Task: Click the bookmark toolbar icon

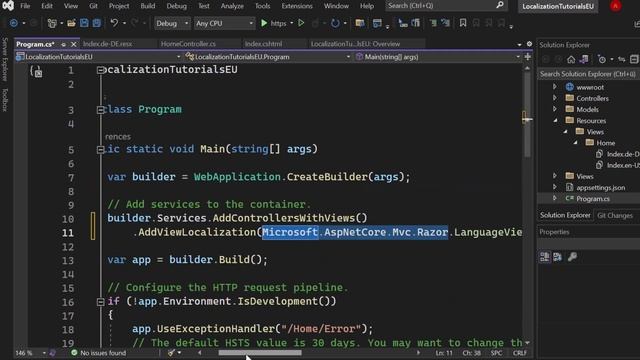Action: tap(463, 23)
